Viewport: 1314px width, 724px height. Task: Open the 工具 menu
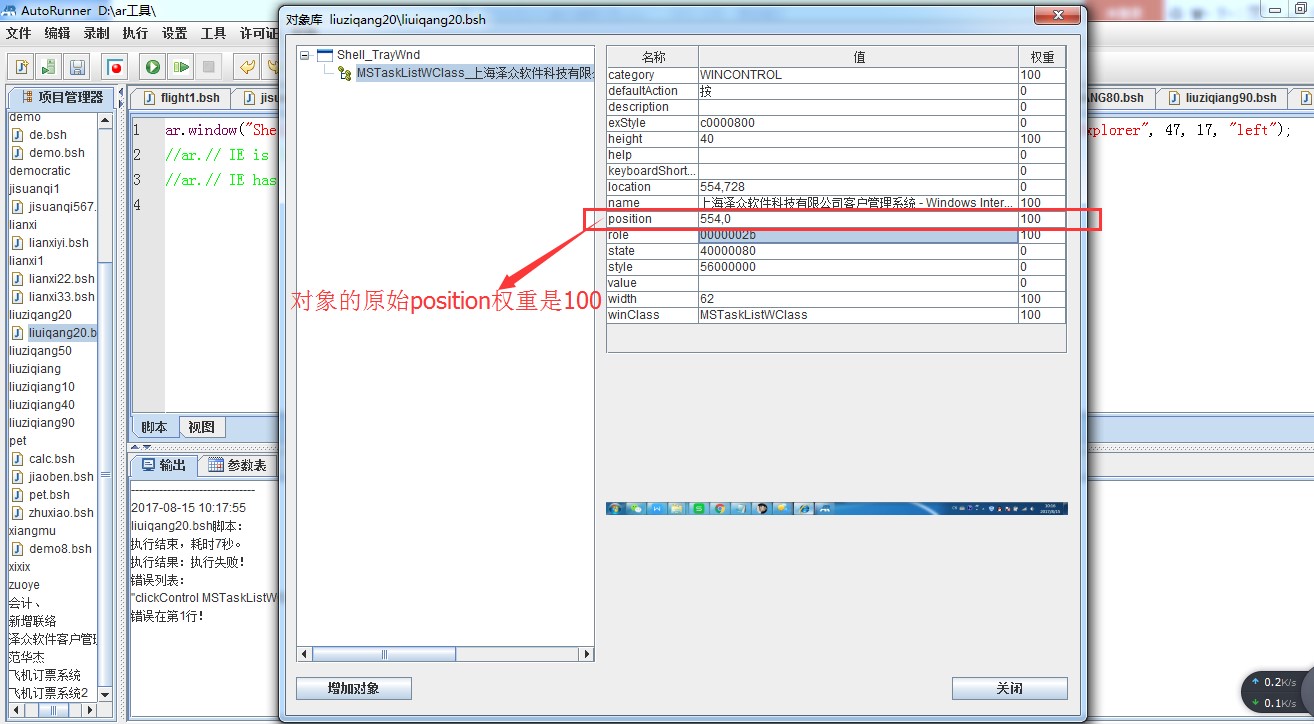[x=213, y=33]
